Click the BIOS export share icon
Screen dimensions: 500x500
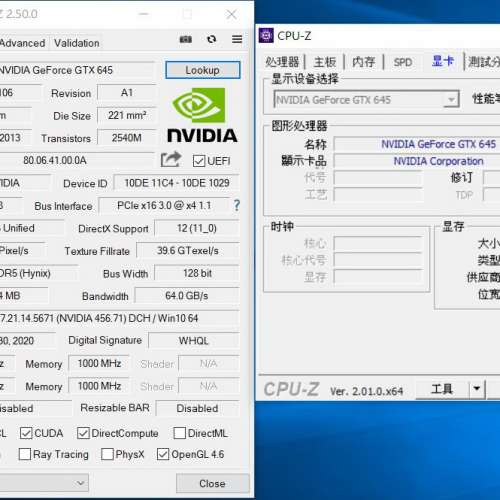(171, 159)
